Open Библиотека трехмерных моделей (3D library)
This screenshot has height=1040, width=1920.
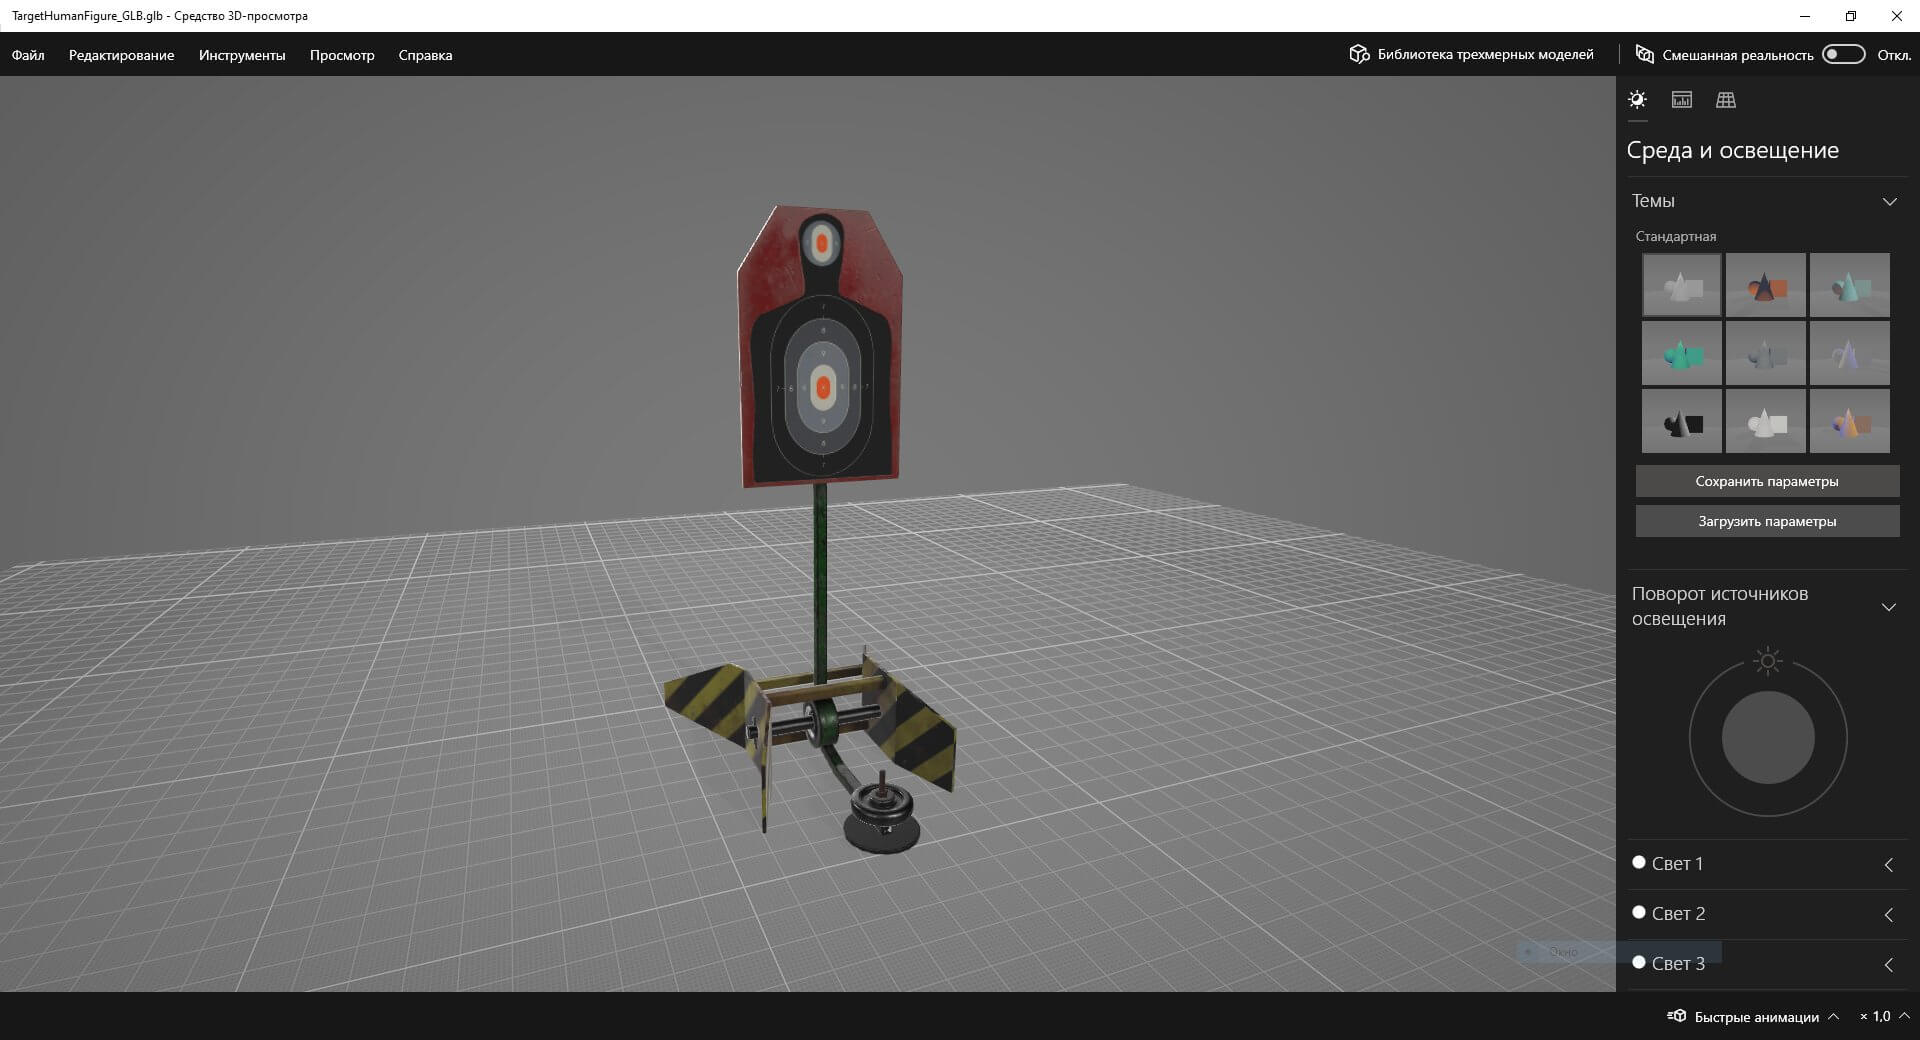click(1471, 55)
